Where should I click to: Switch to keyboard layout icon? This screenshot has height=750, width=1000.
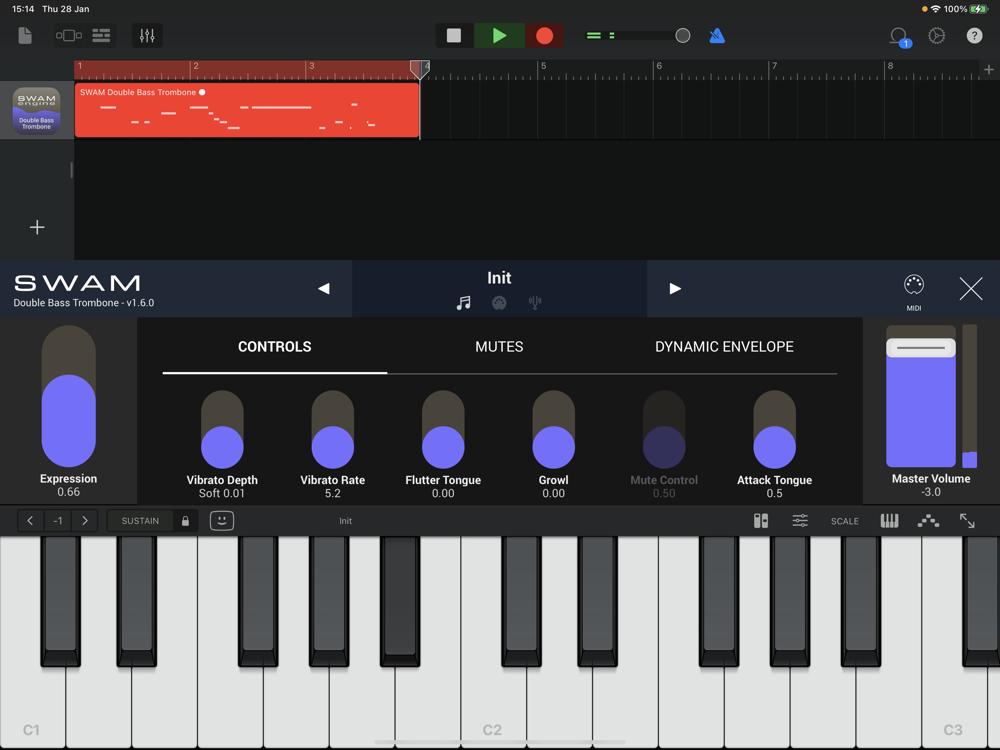pyautogui.click(x=889, y=521)
